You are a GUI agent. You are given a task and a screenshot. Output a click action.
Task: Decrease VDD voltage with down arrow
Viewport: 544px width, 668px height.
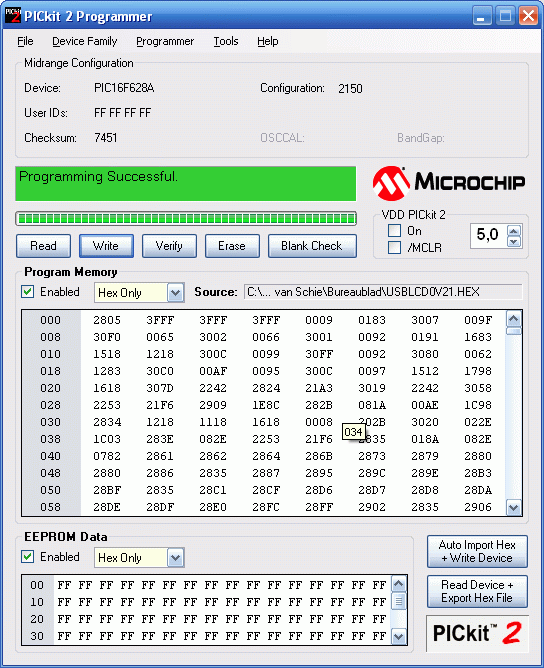514,242
